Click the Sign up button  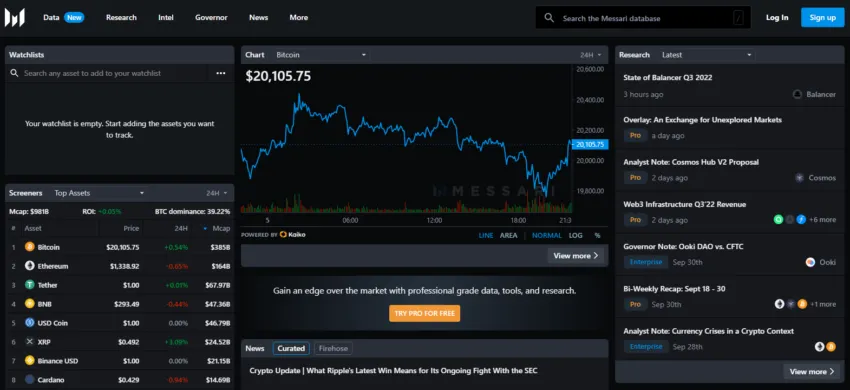pos(822,17)
